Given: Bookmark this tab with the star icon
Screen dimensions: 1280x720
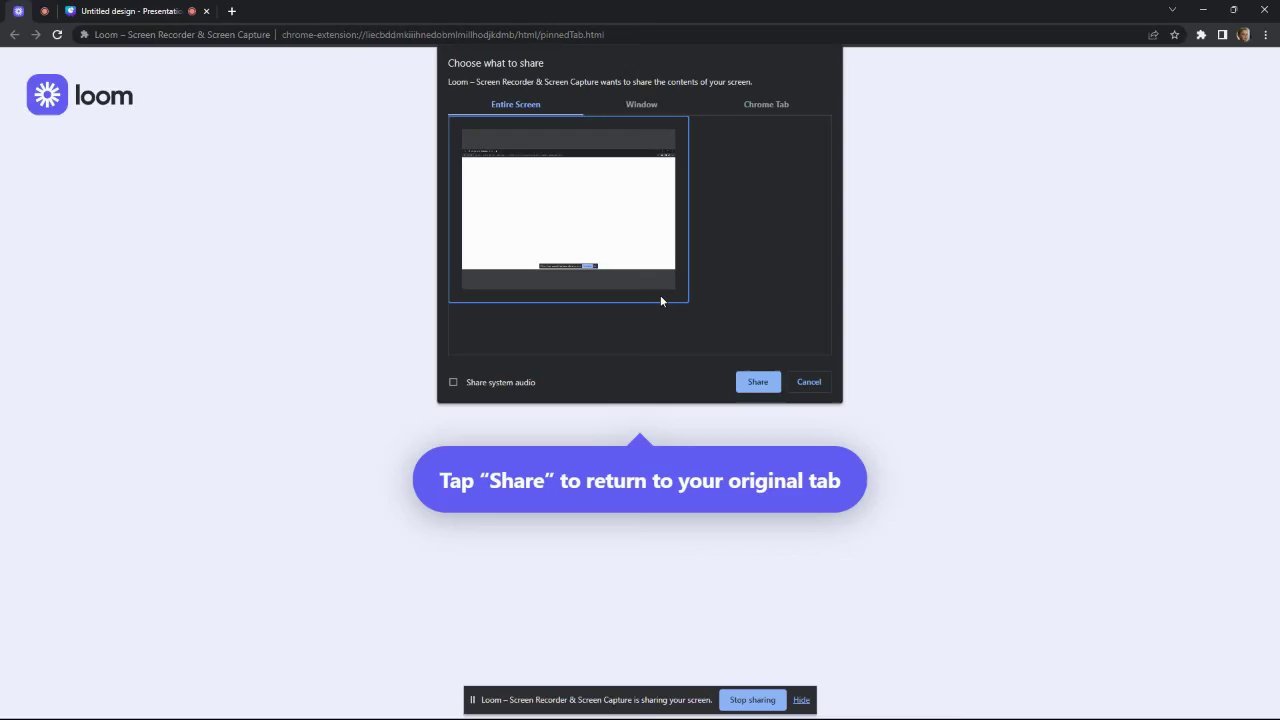Looking at the screenshot, I should coord(1175,34).
